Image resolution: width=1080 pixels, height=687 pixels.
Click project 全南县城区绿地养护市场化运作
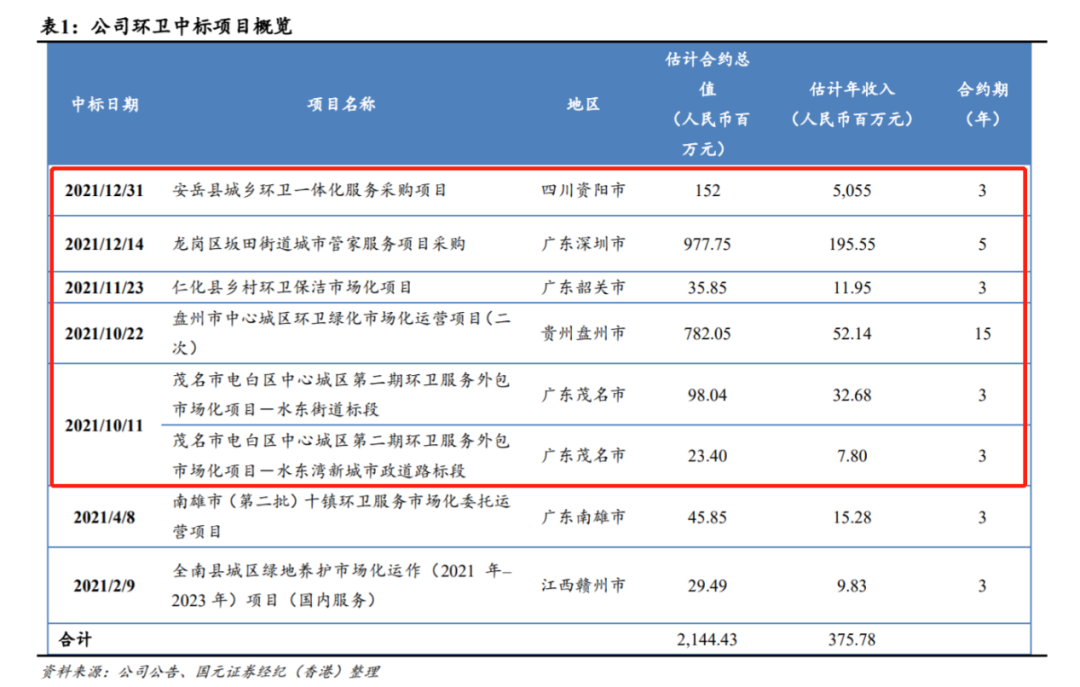pos(341,586)
